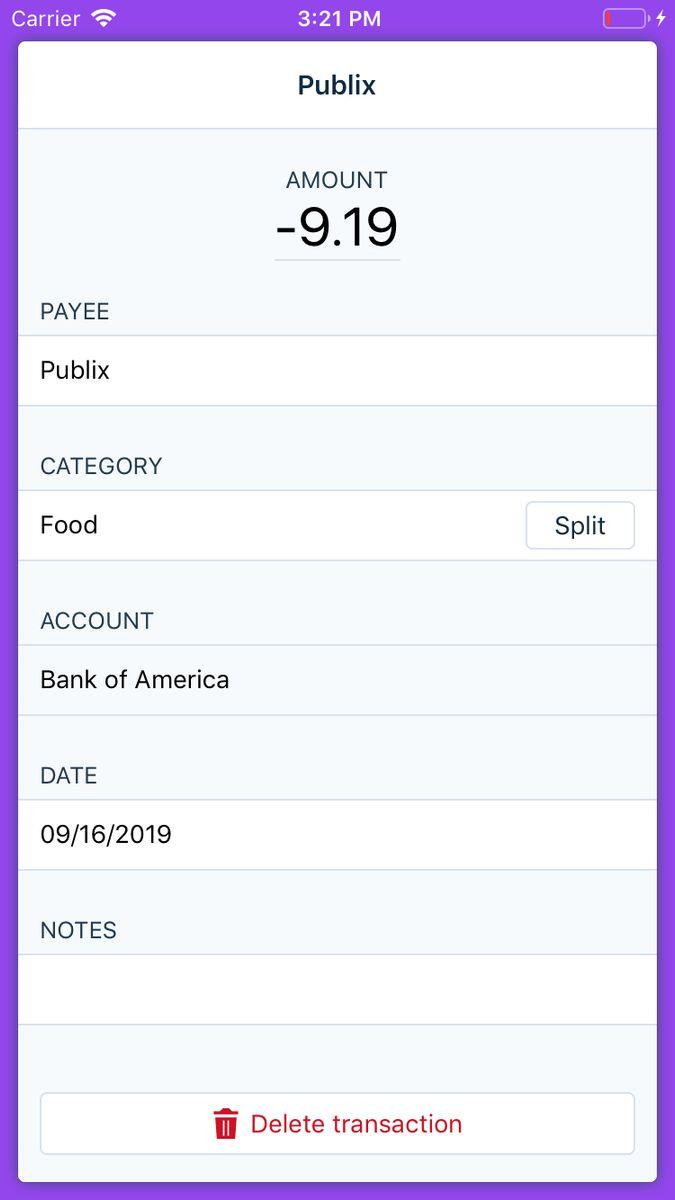Tap the 3:21 PM clock in status bar
Viewport: 675px width, 1200px height.
(339, 18)
